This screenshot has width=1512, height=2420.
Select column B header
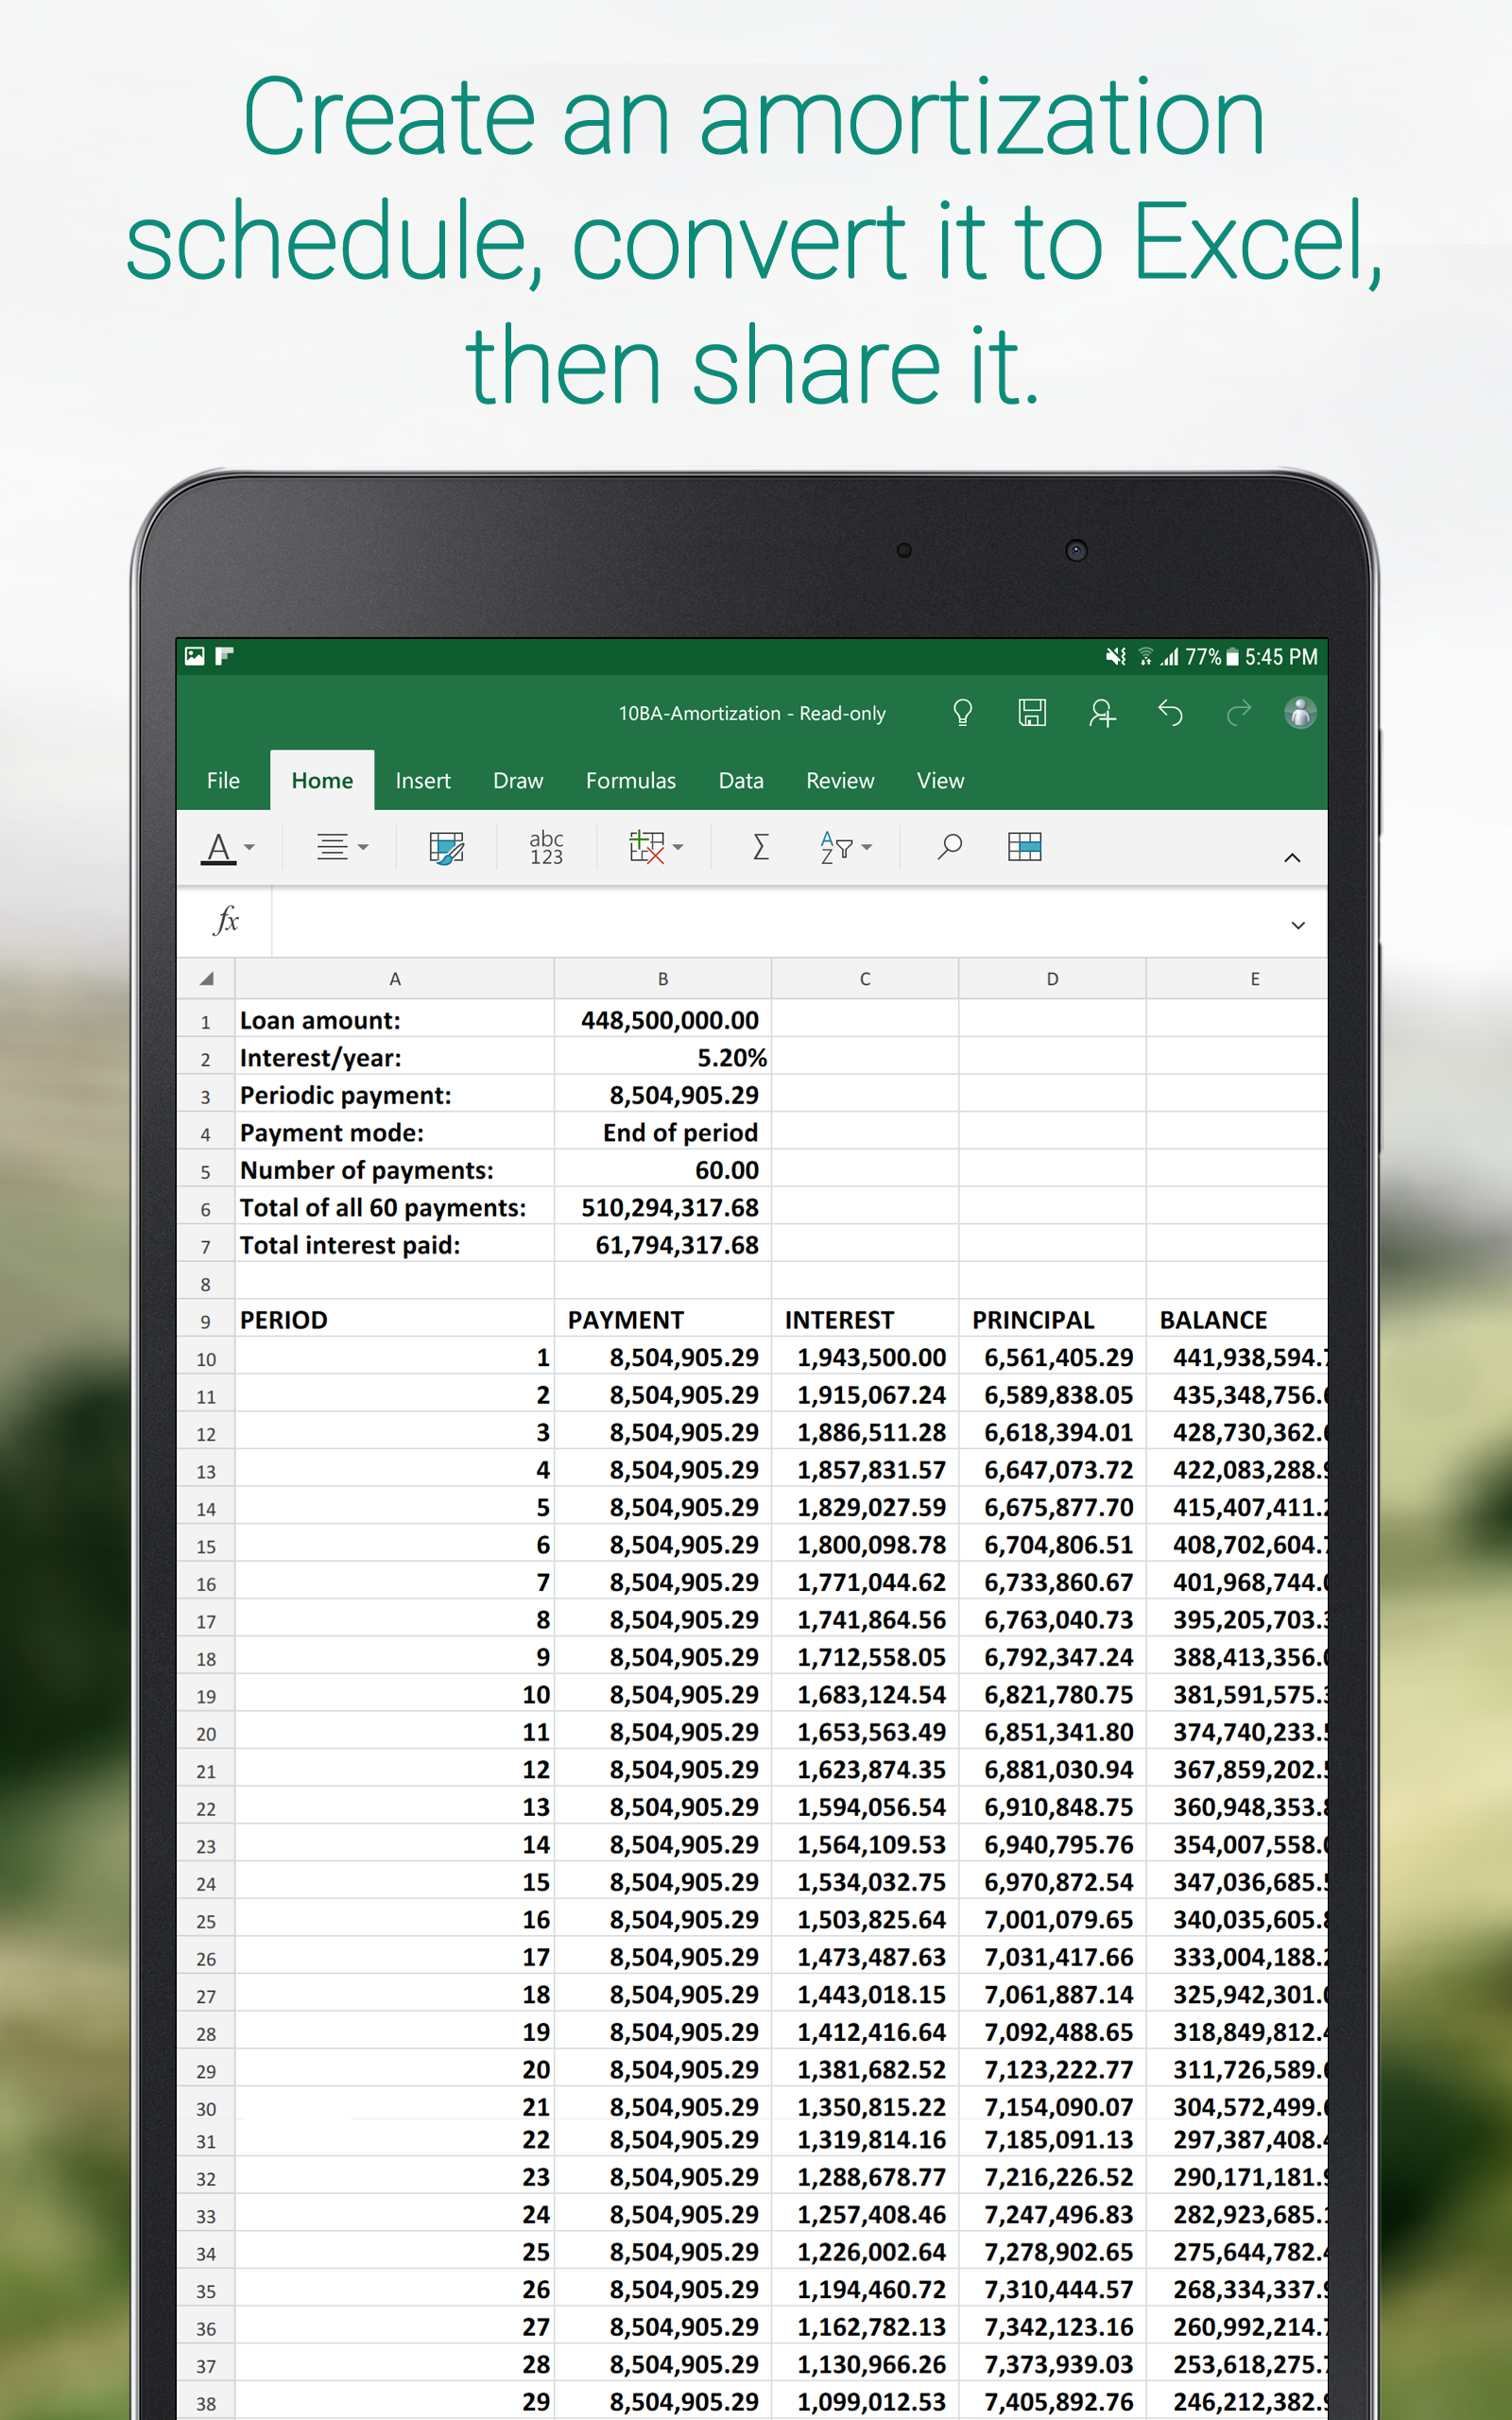[x=663, y=979]
